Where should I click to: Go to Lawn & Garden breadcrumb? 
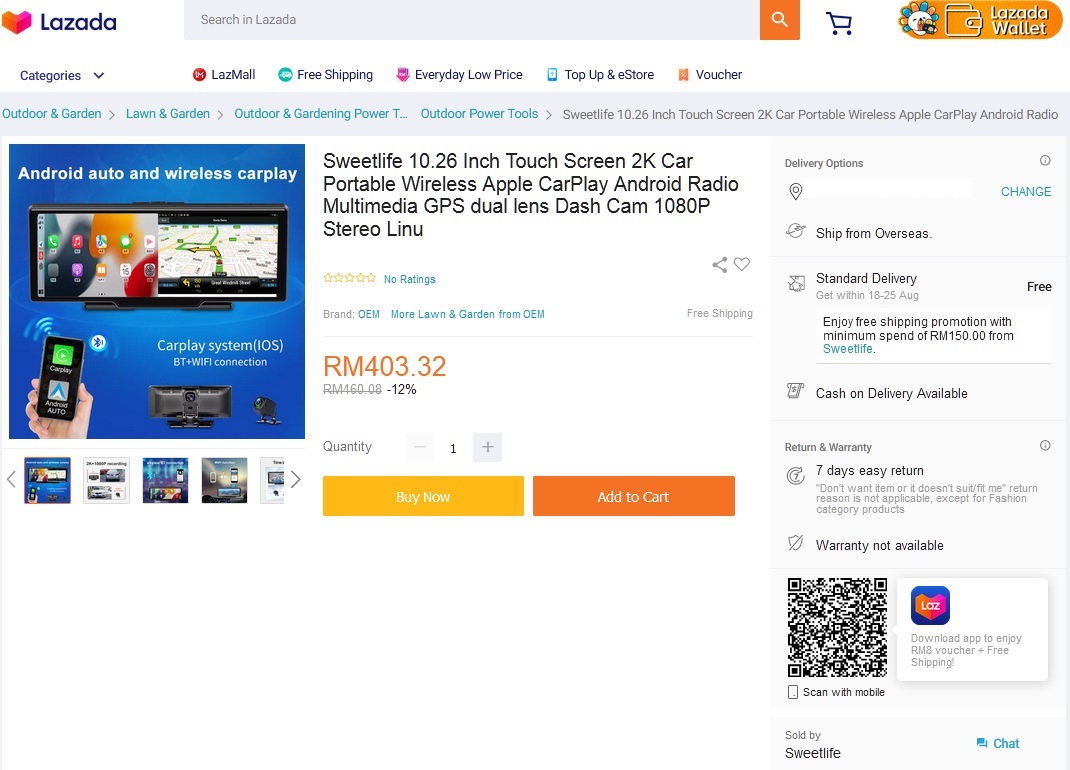[168, 114]
